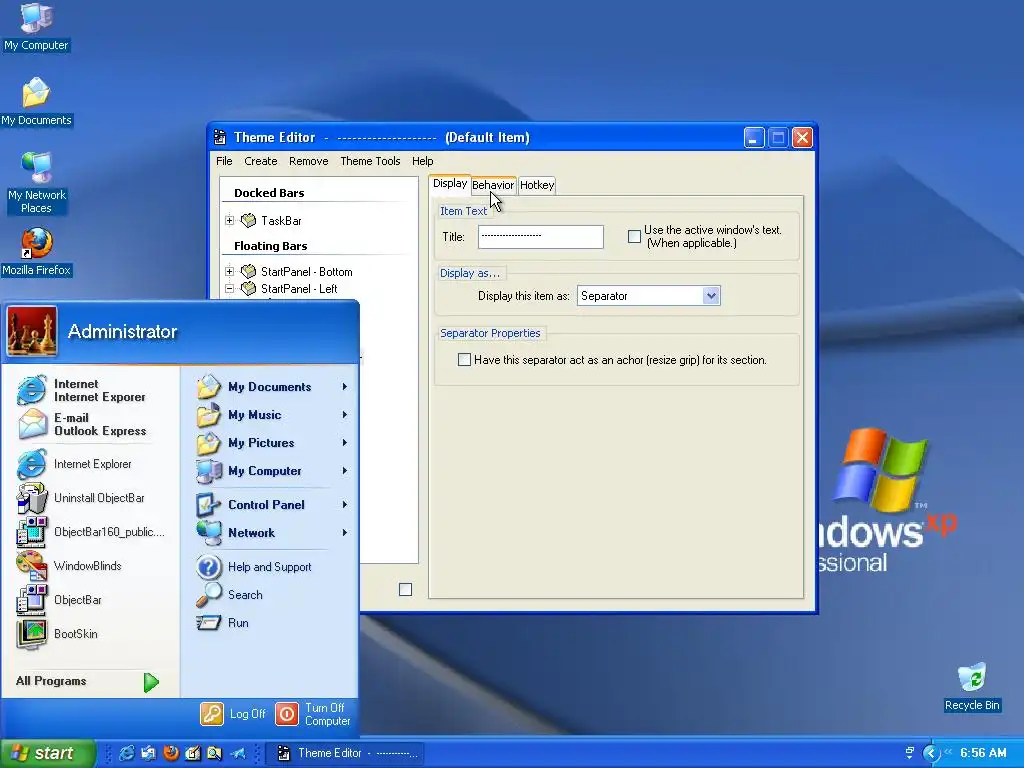Click All Programs
The width and height of the screenshot is (1024, 768).
[x=88, y=681]
